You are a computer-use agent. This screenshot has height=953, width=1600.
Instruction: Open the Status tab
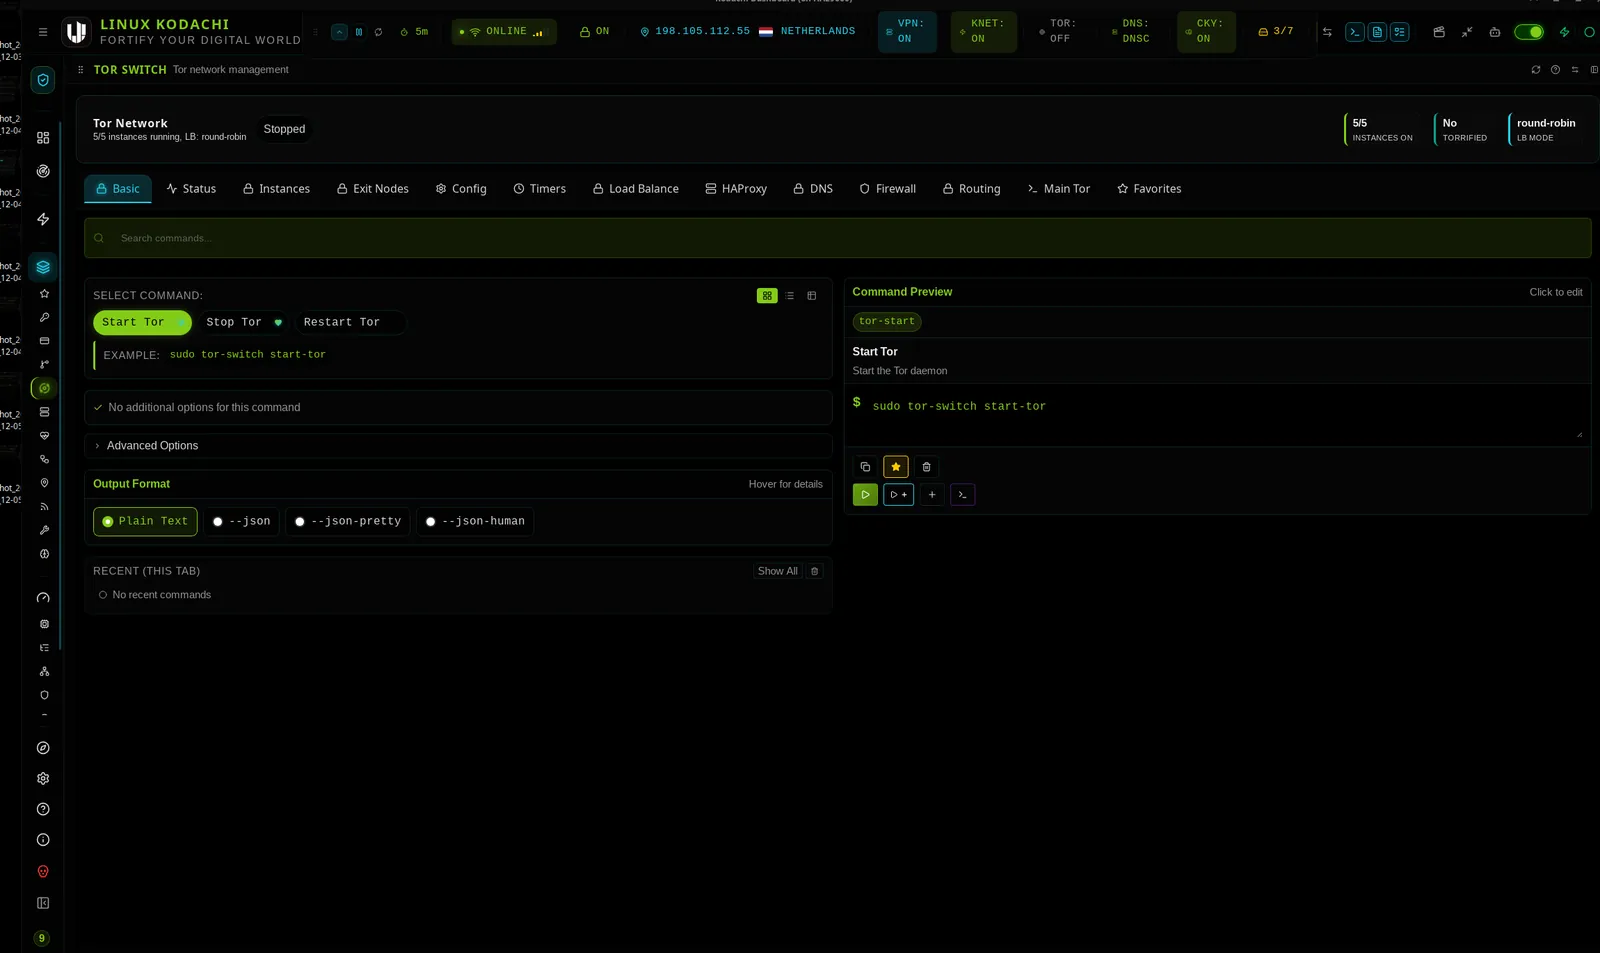[191, 189]
